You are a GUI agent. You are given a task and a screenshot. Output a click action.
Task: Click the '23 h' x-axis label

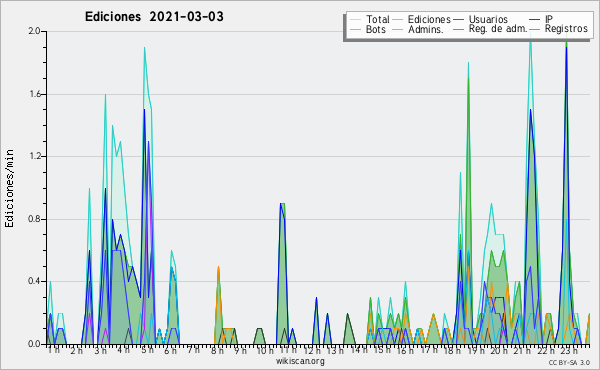coord(569,350)
